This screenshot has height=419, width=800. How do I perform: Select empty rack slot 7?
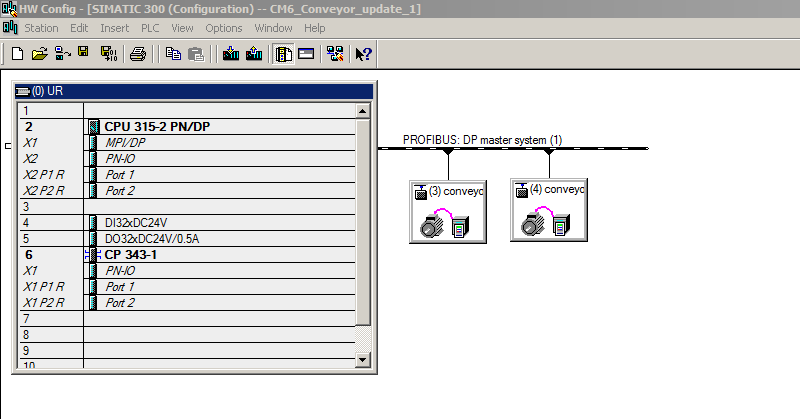[x=187, y=319]
